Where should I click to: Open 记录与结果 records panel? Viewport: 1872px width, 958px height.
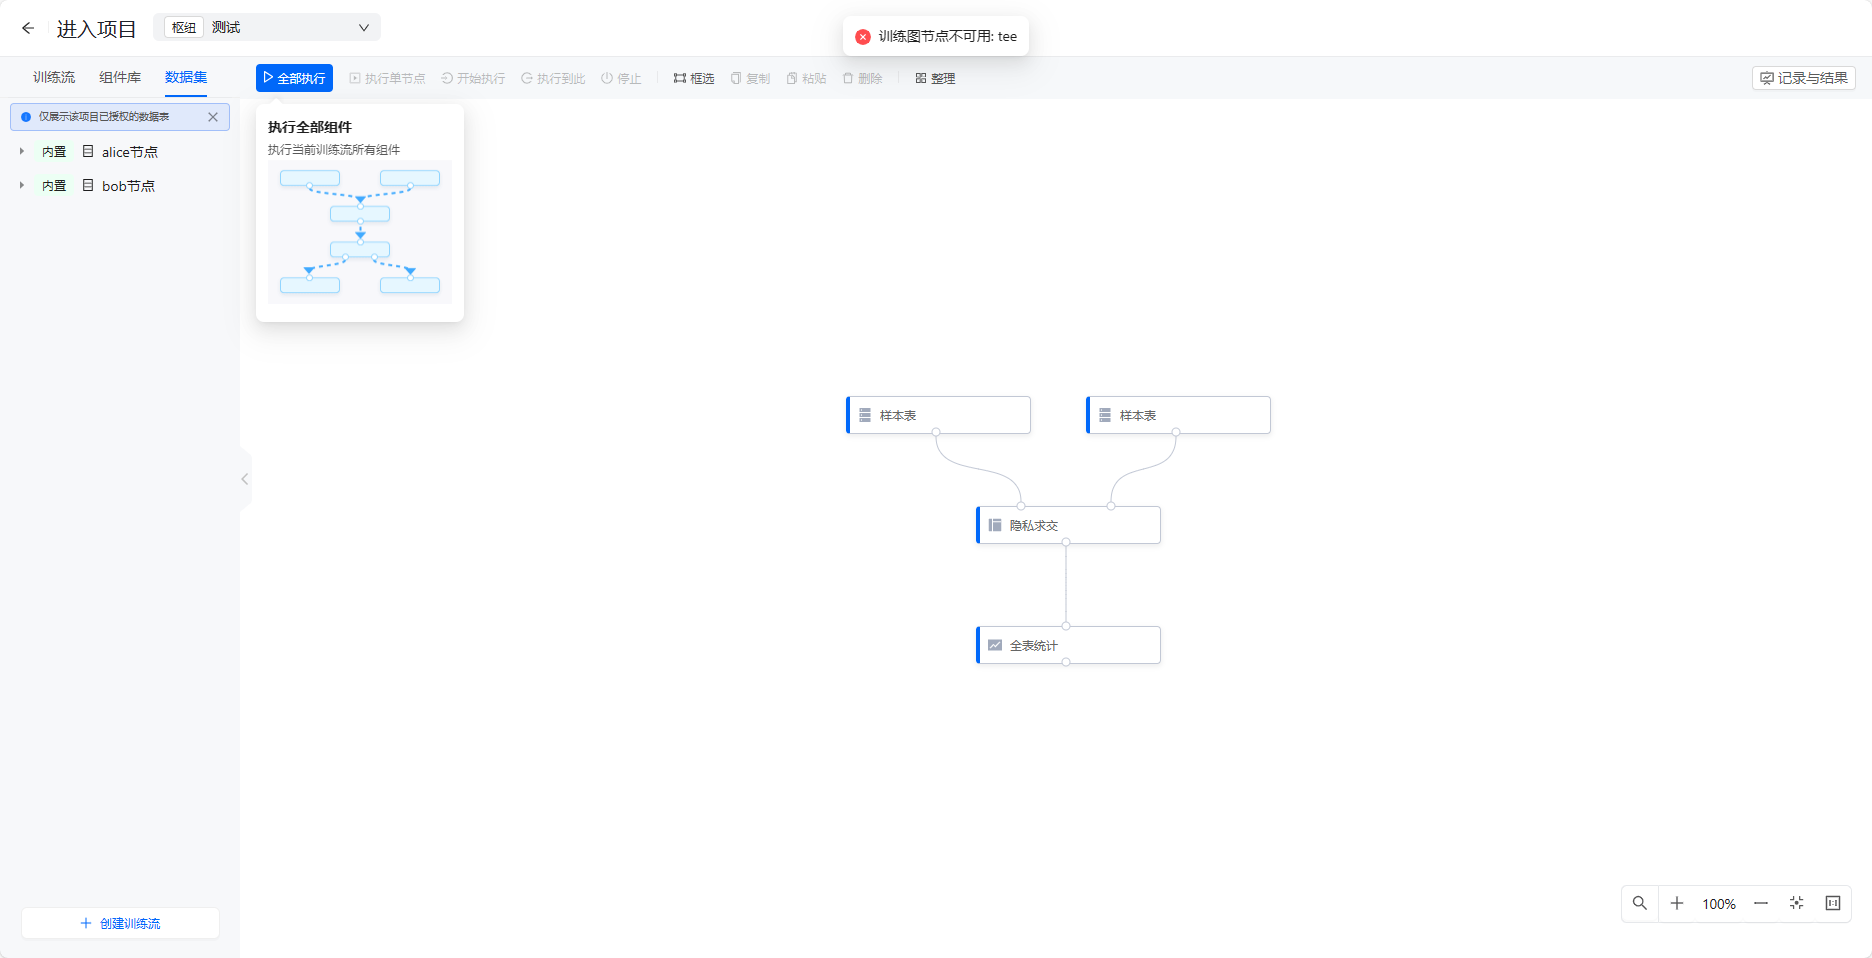pyautogui.click(x=1803, y=77)
